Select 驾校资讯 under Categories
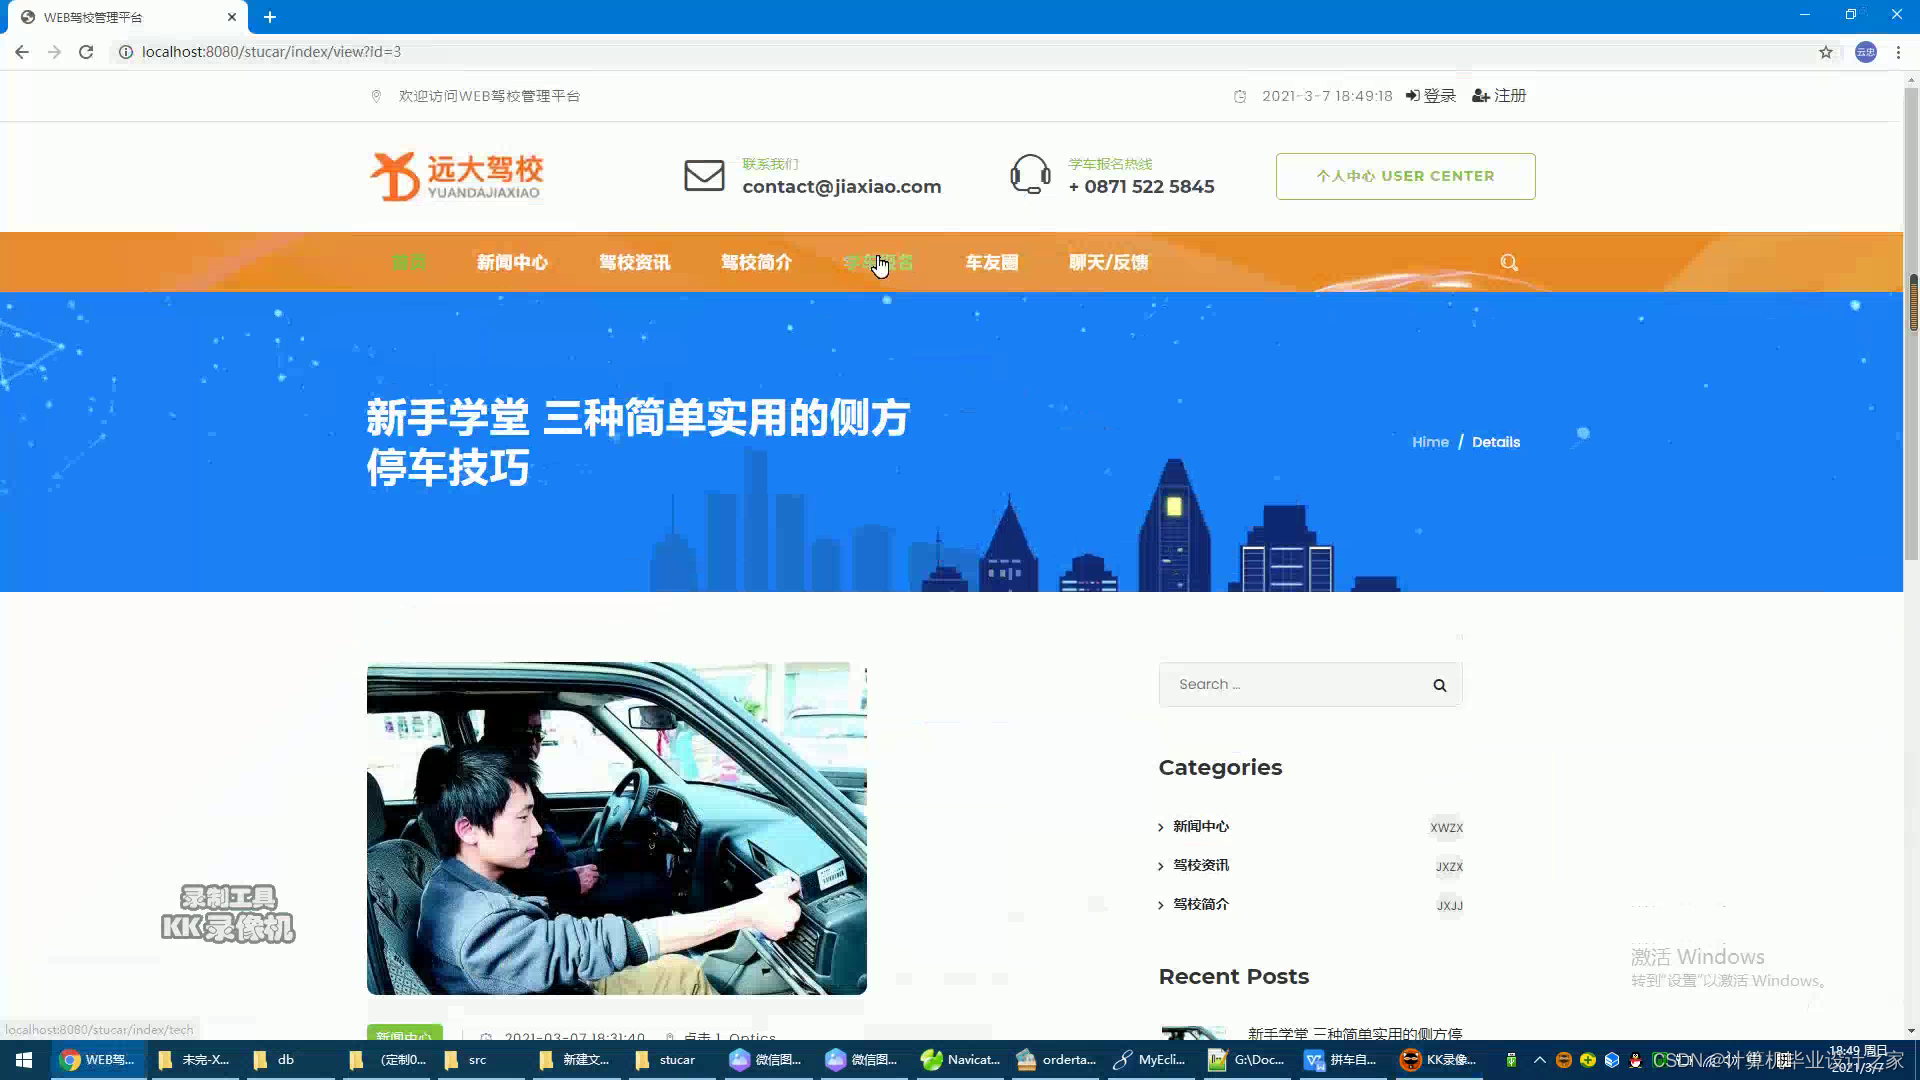 [x=1201, y=865]
